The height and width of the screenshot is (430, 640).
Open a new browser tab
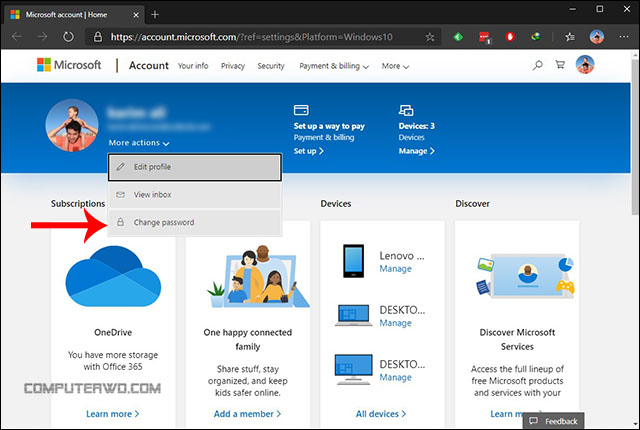pyautogui.click(x=155, y=13)
